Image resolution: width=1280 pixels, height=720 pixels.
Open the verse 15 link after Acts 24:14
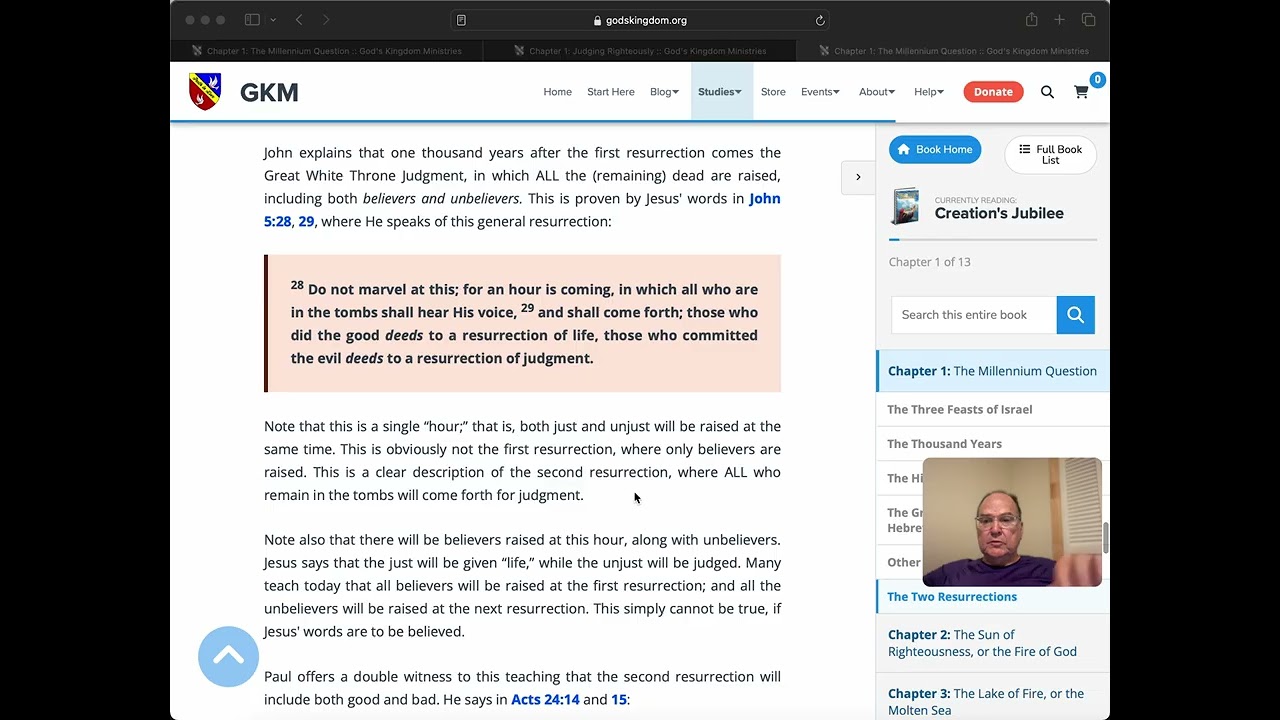(619, 700)
